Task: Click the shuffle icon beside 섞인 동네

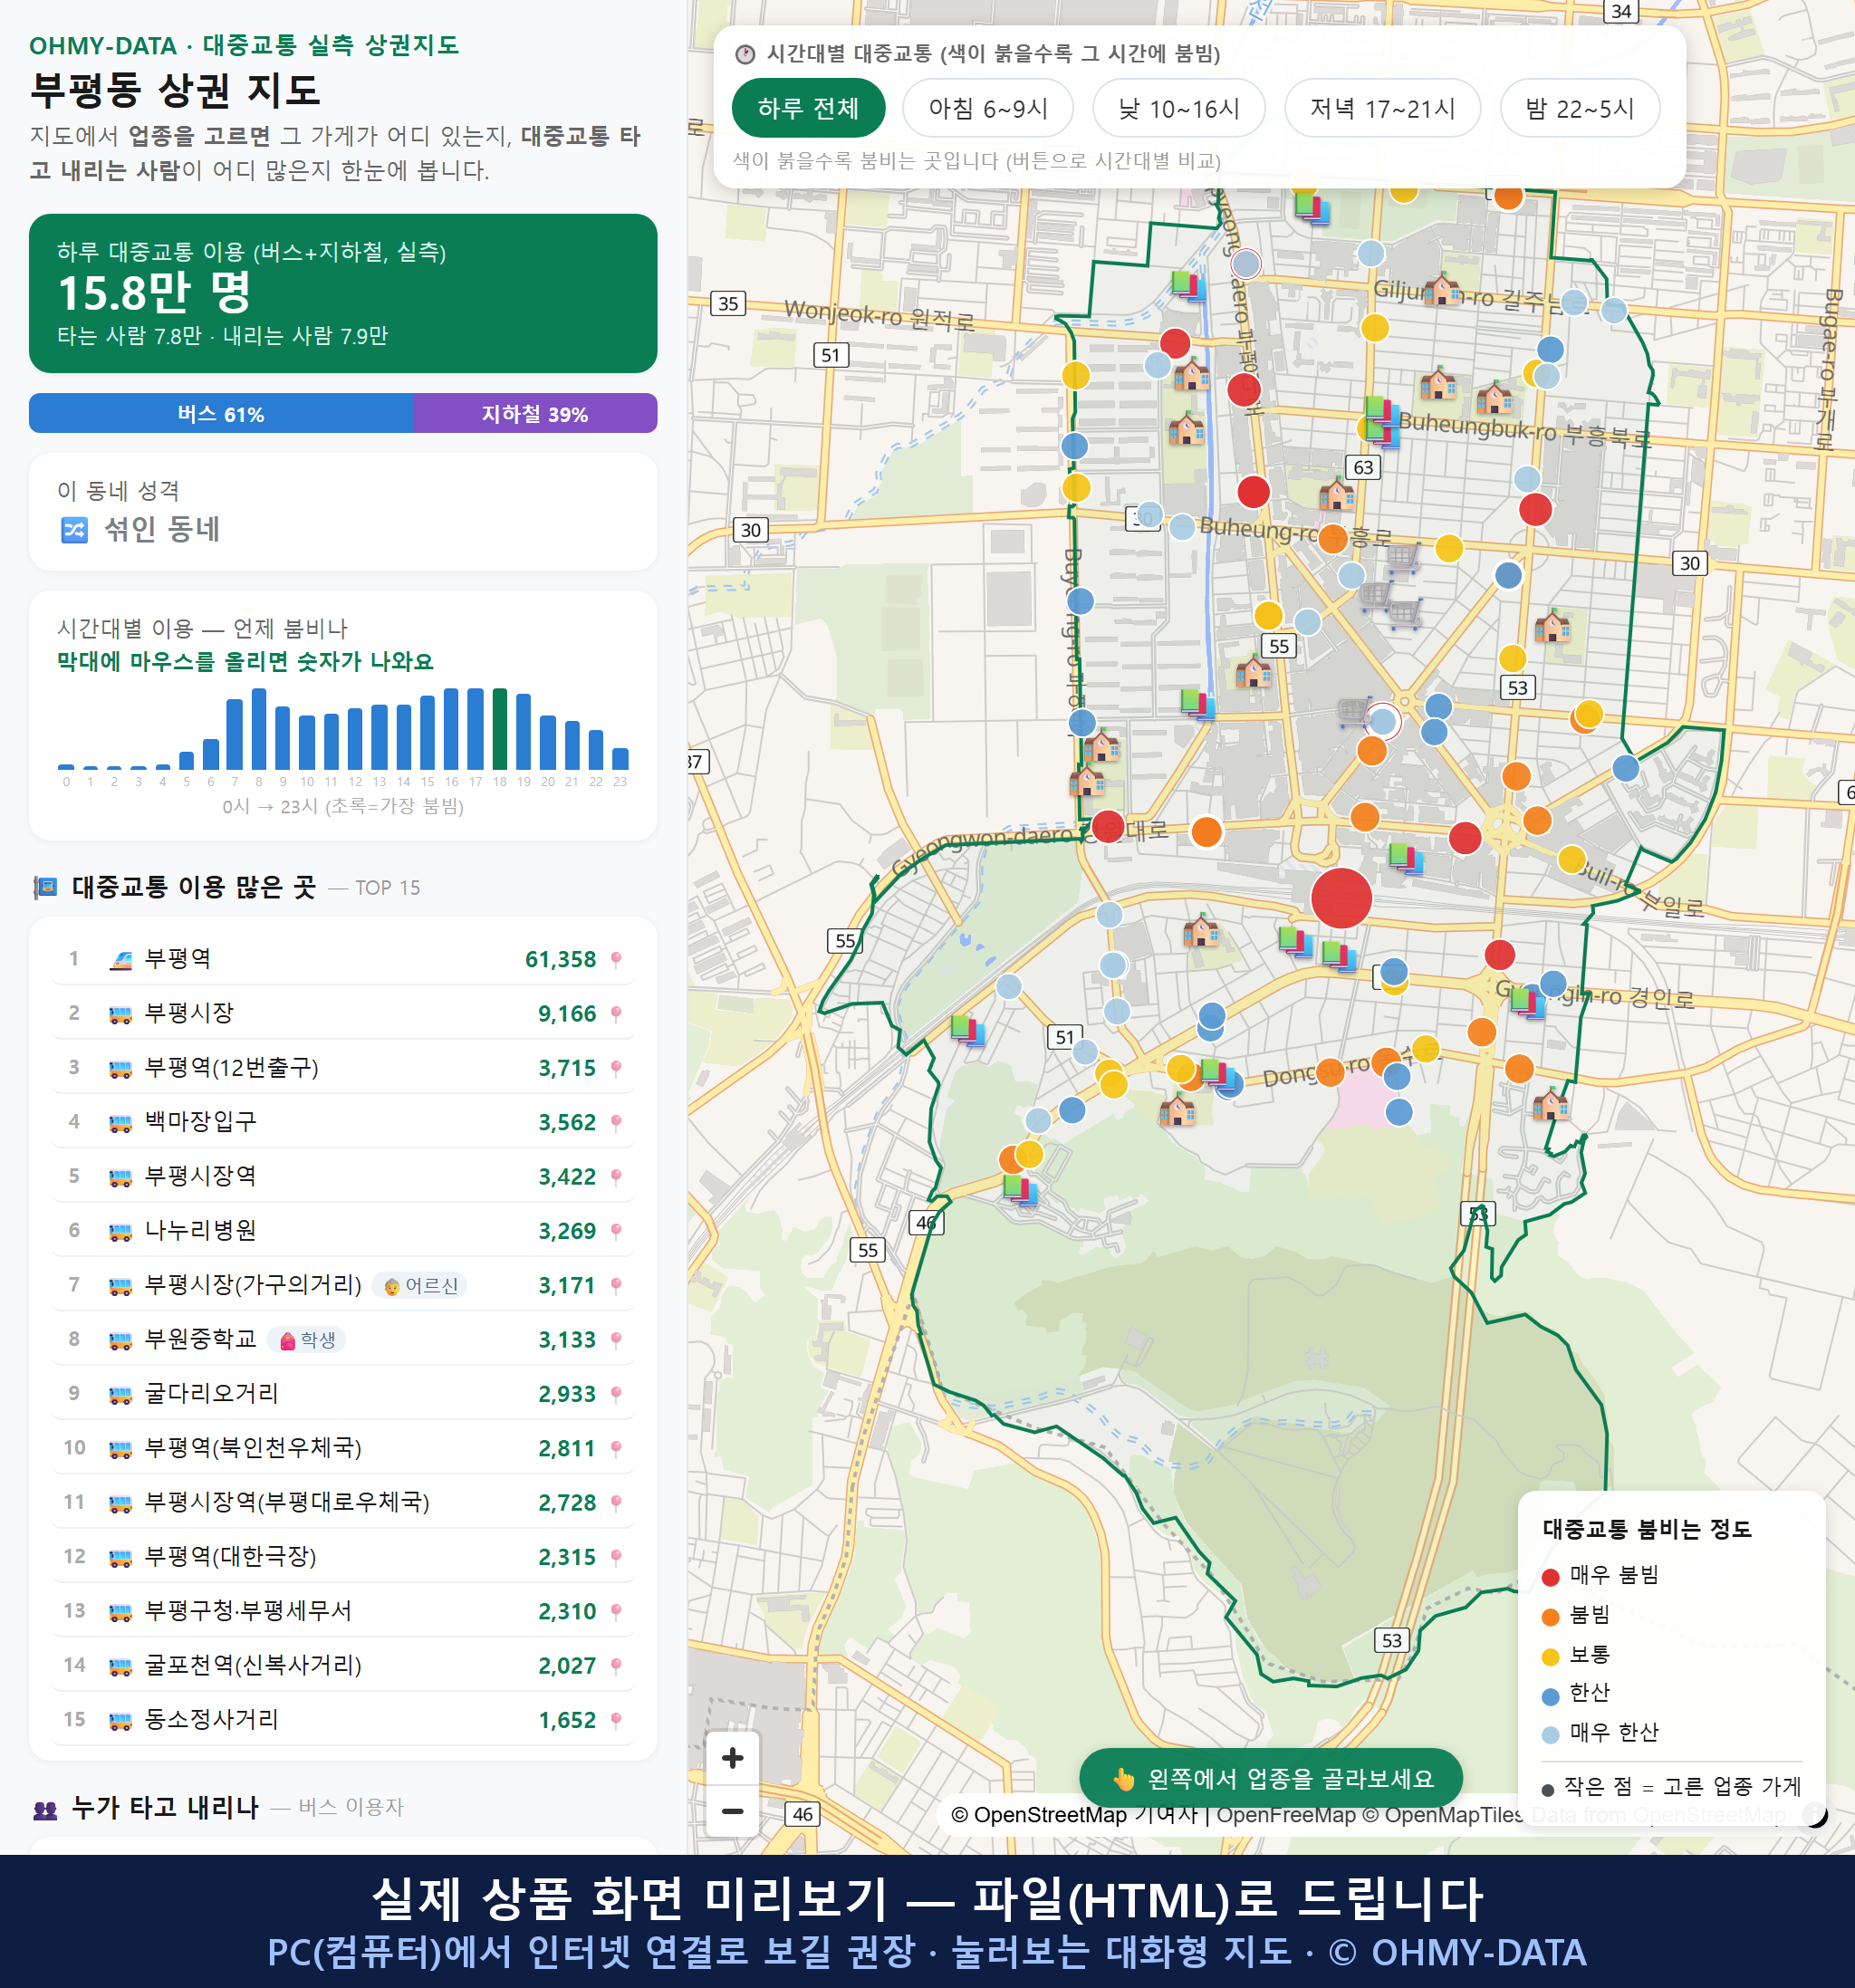Action: tap(75, 529)
